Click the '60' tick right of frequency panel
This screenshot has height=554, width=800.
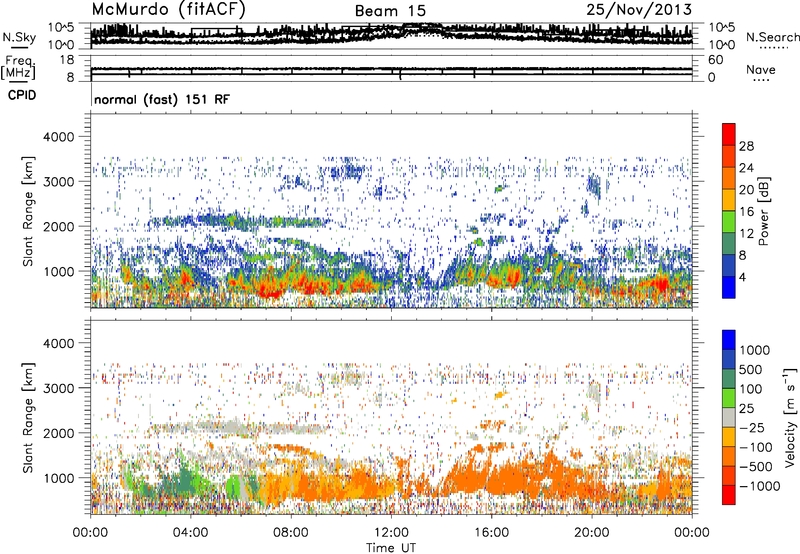tap(716, 60)
